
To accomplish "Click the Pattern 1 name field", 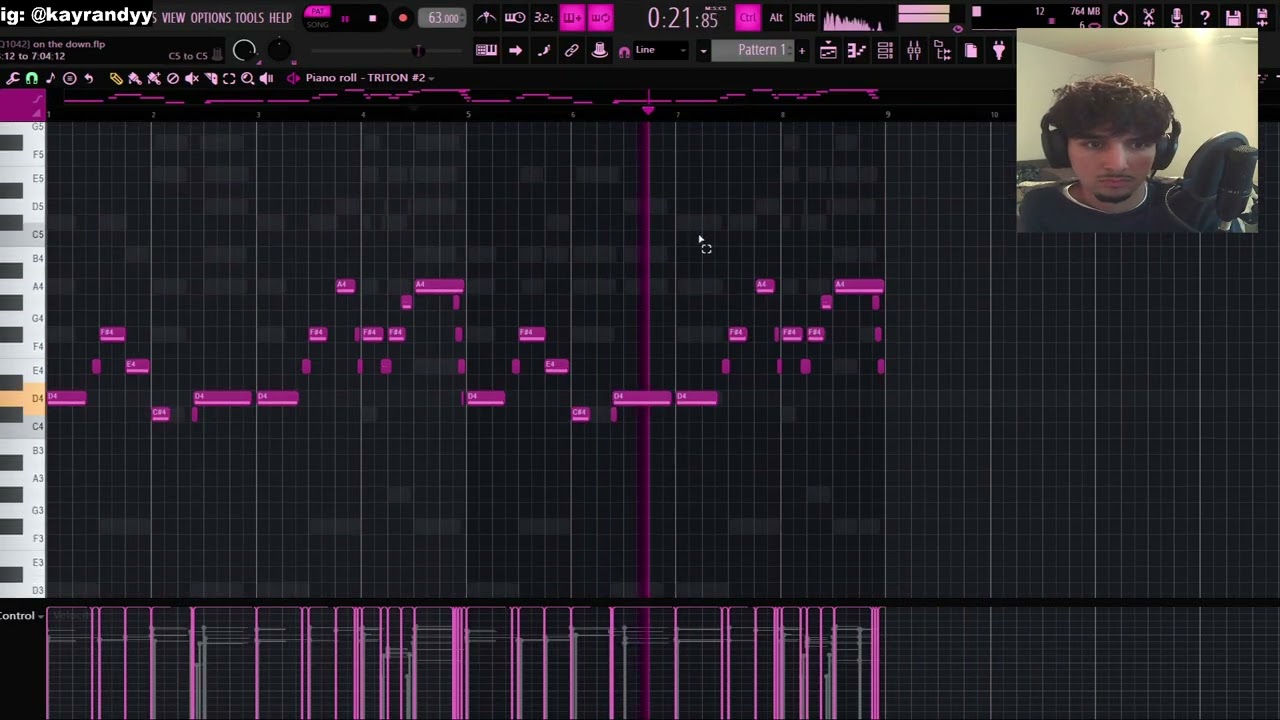I will click(x=752, y=50).
